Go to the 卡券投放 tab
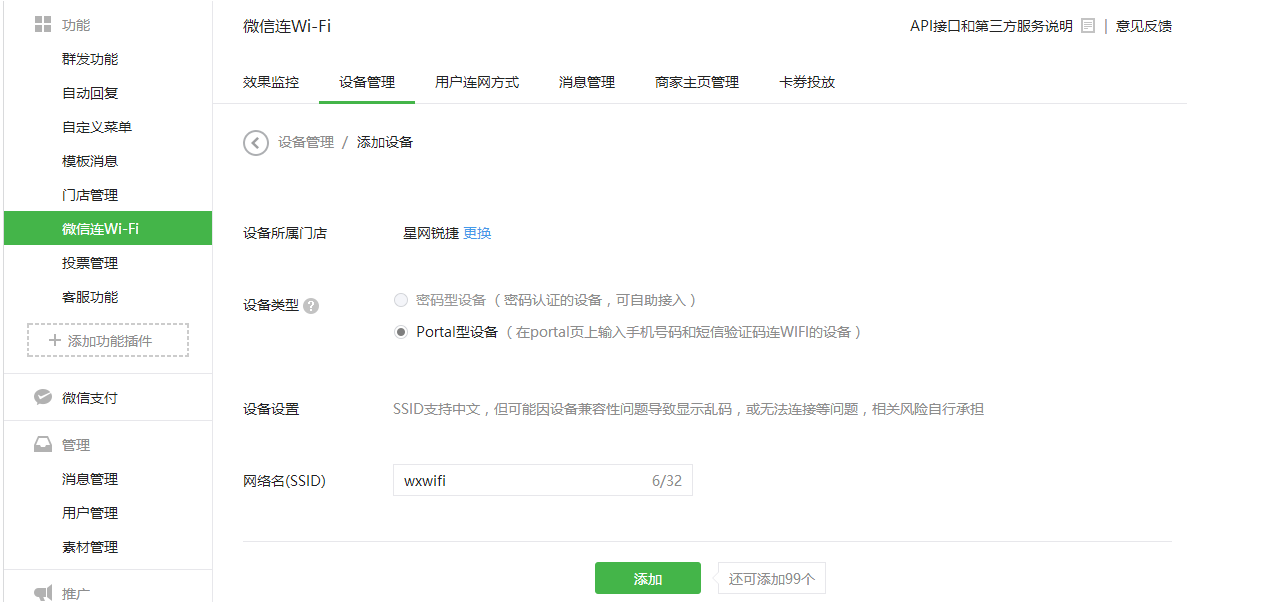 pos(807,82)
